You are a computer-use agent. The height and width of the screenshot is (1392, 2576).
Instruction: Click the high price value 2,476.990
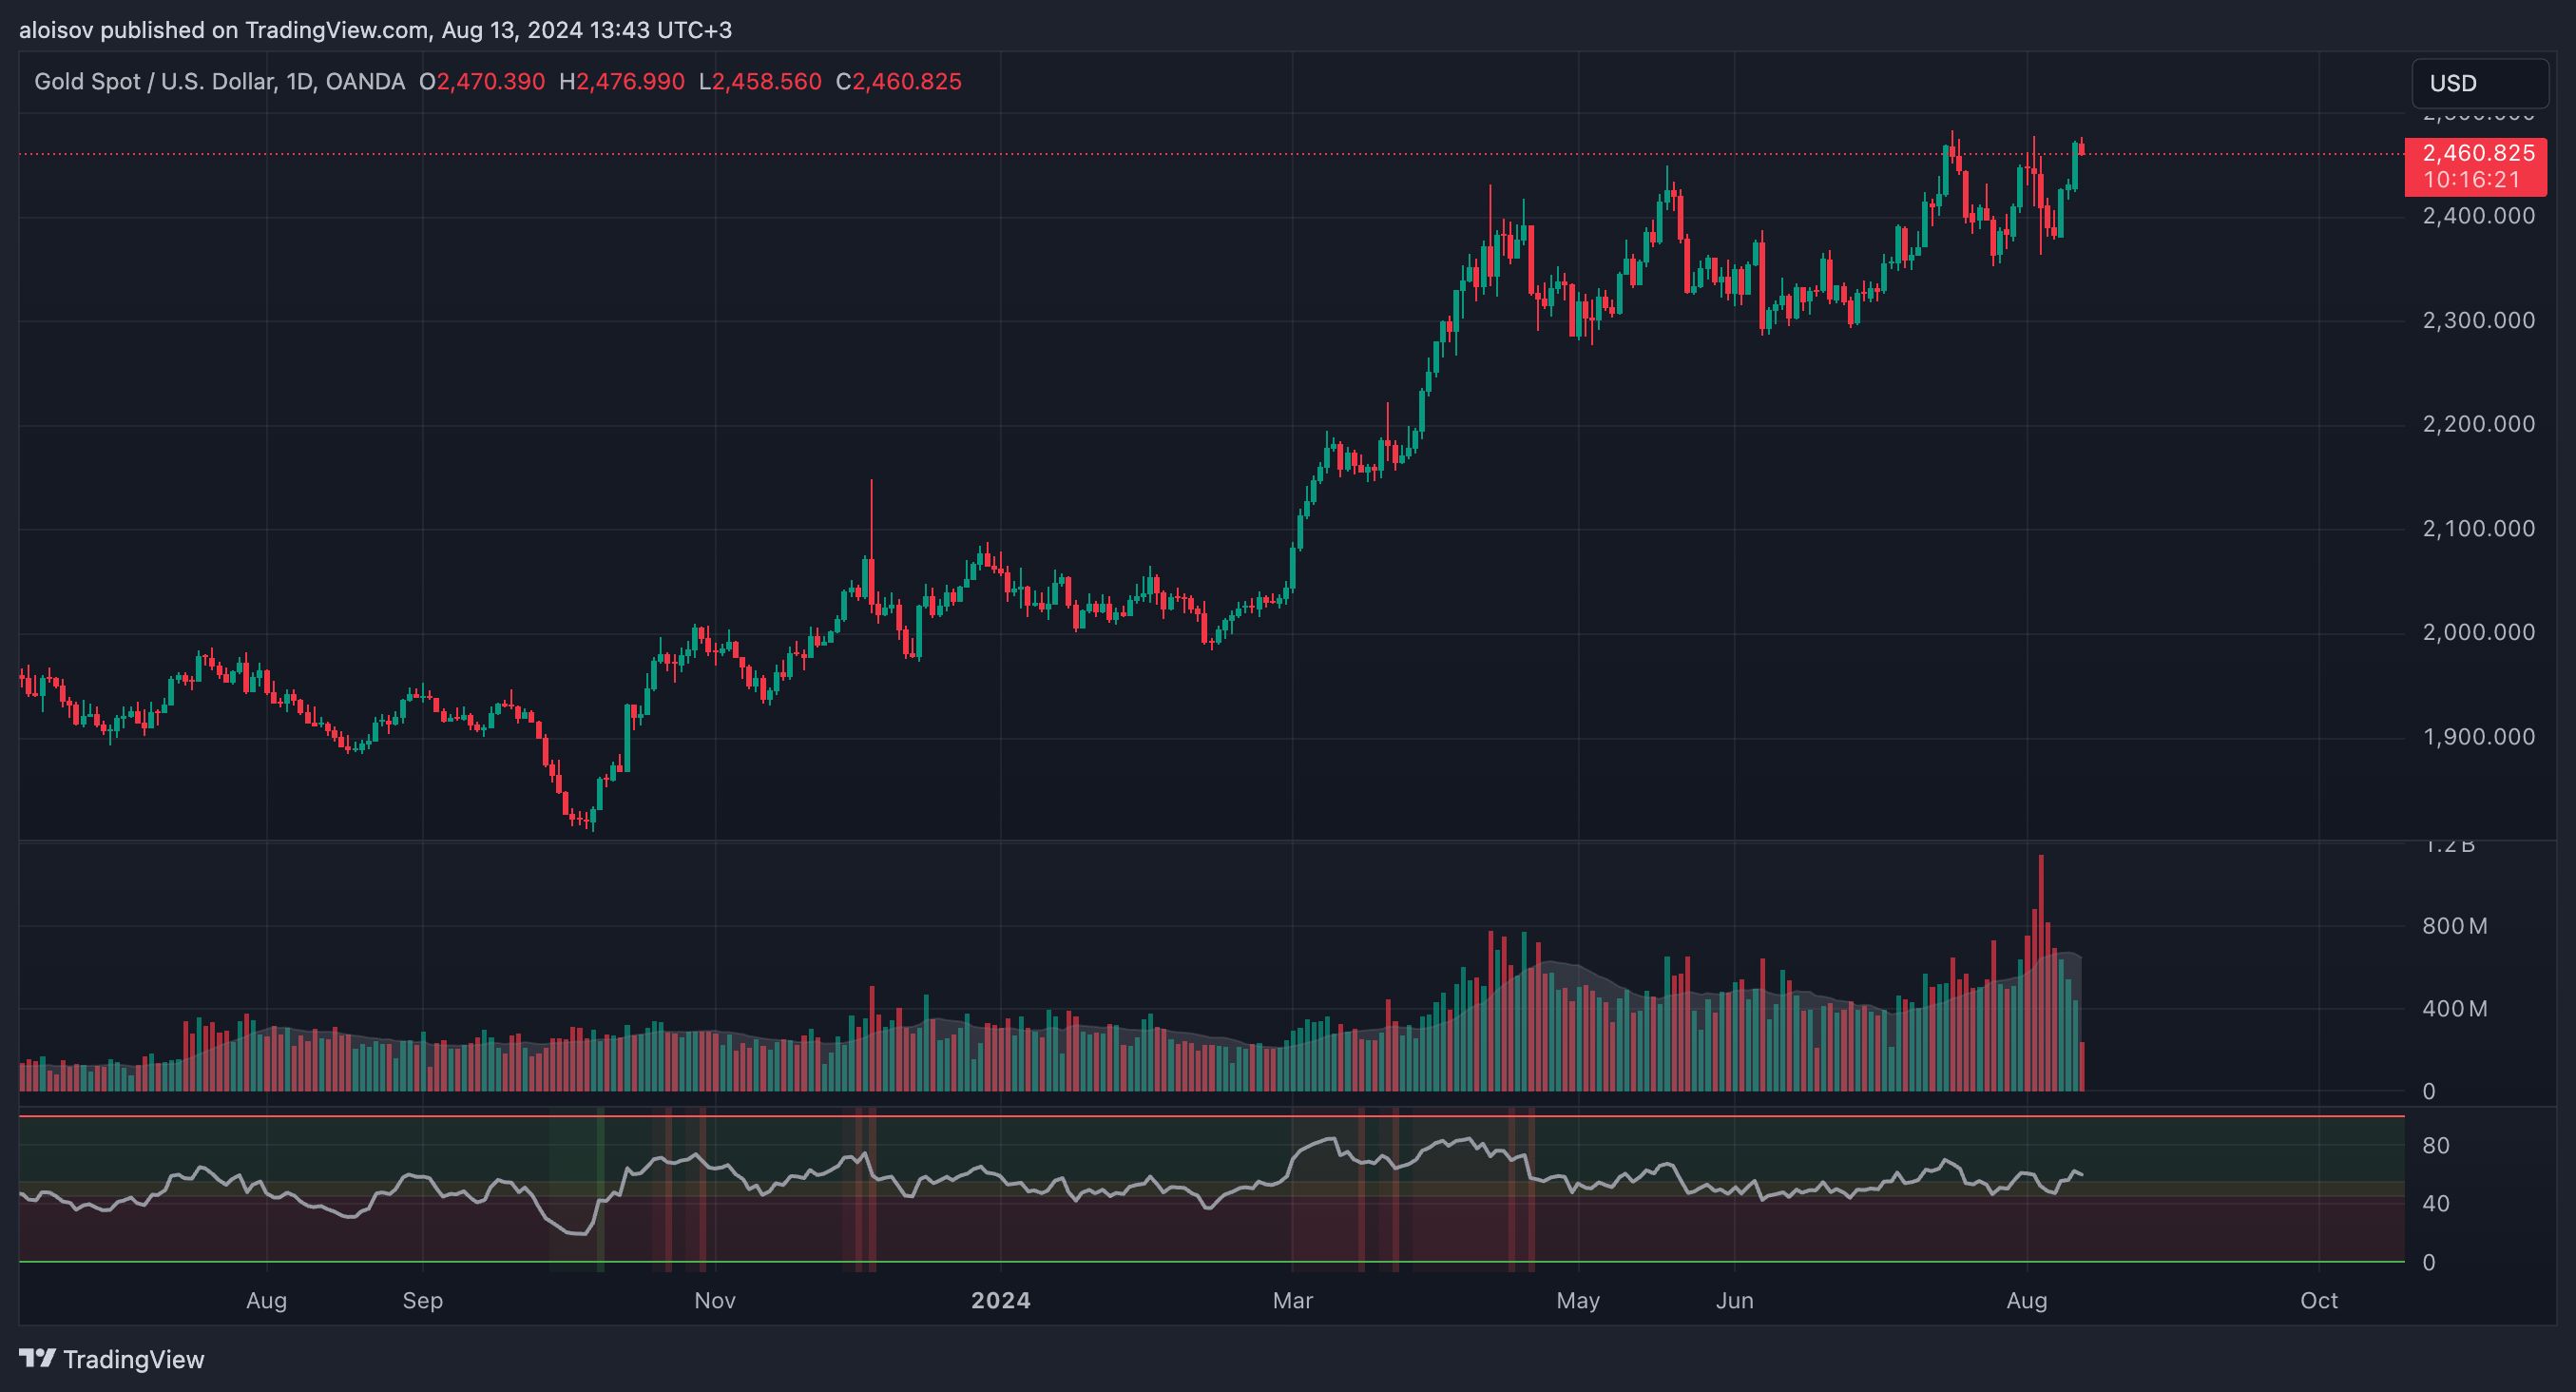click(630, 82)
